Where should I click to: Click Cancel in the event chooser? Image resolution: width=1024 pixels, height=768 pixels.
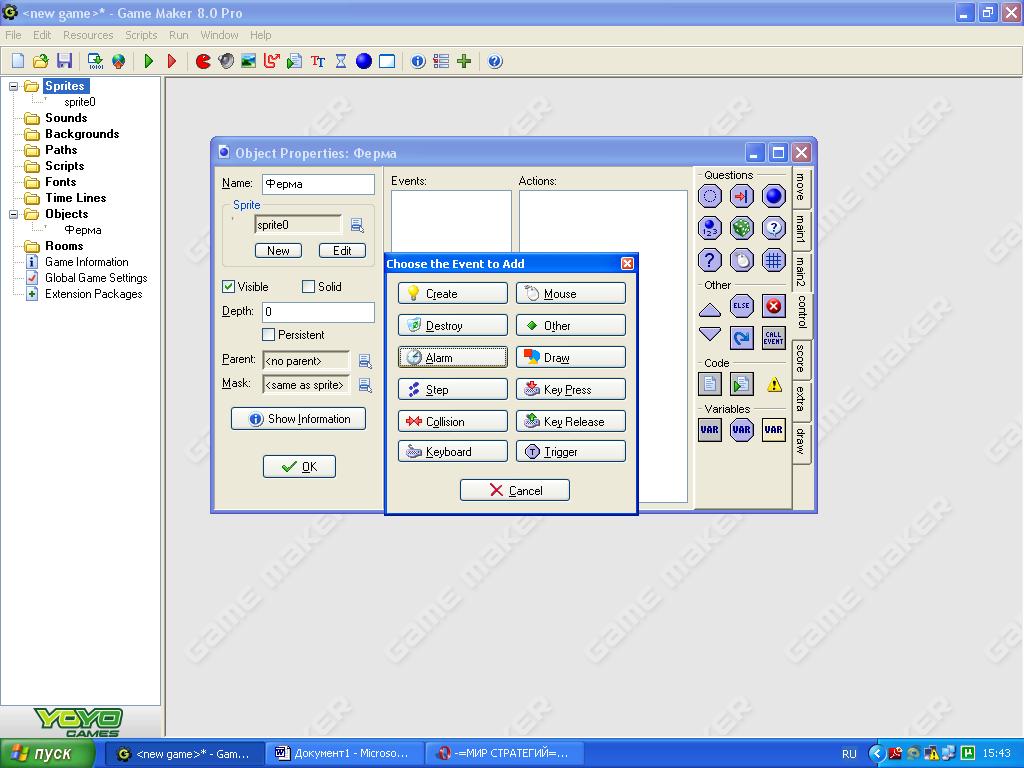pos(515,490)
